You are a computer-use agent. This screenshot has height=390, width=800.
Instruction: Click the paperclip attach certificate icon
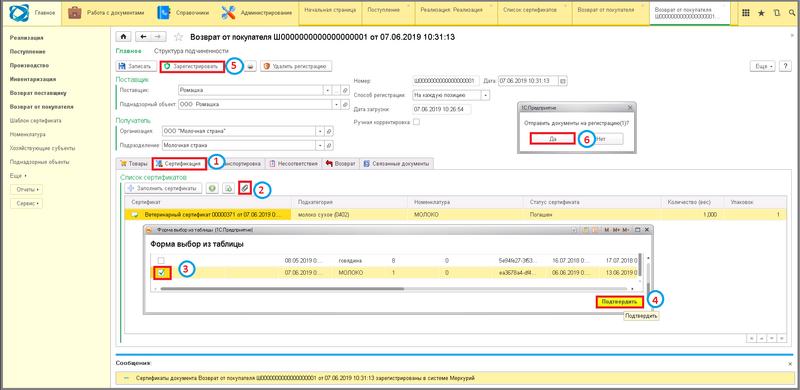245,188
